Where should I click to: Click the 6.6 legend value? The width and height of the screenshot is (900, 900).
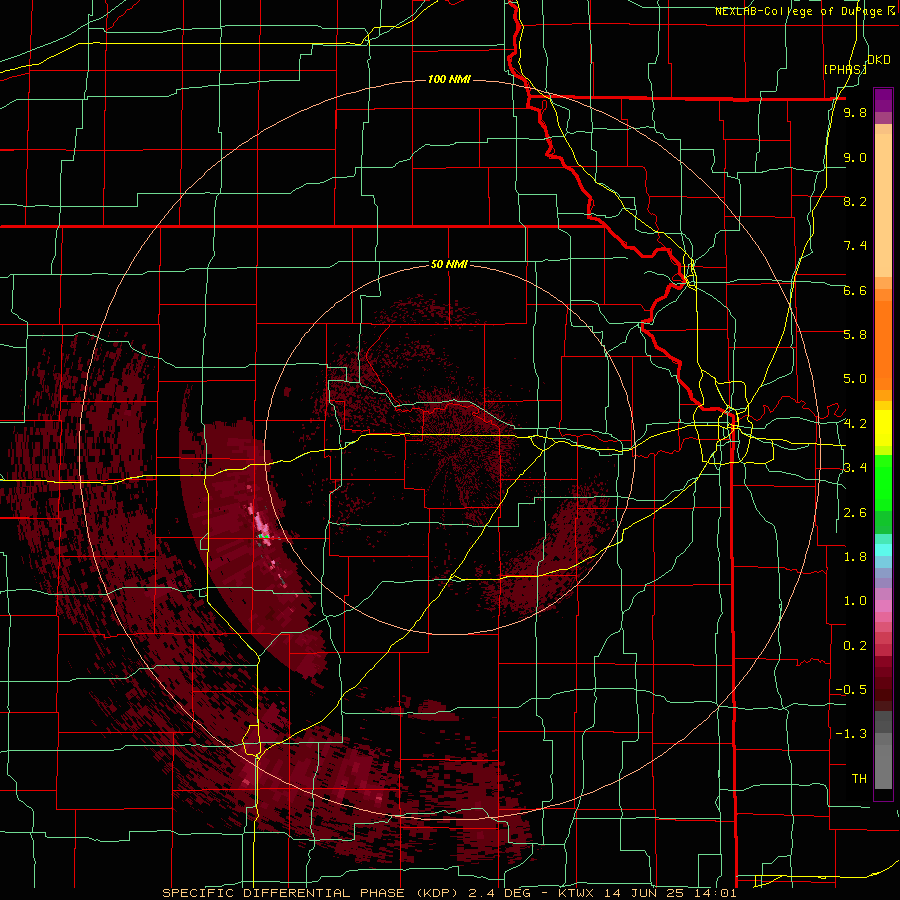pos(855,290)
